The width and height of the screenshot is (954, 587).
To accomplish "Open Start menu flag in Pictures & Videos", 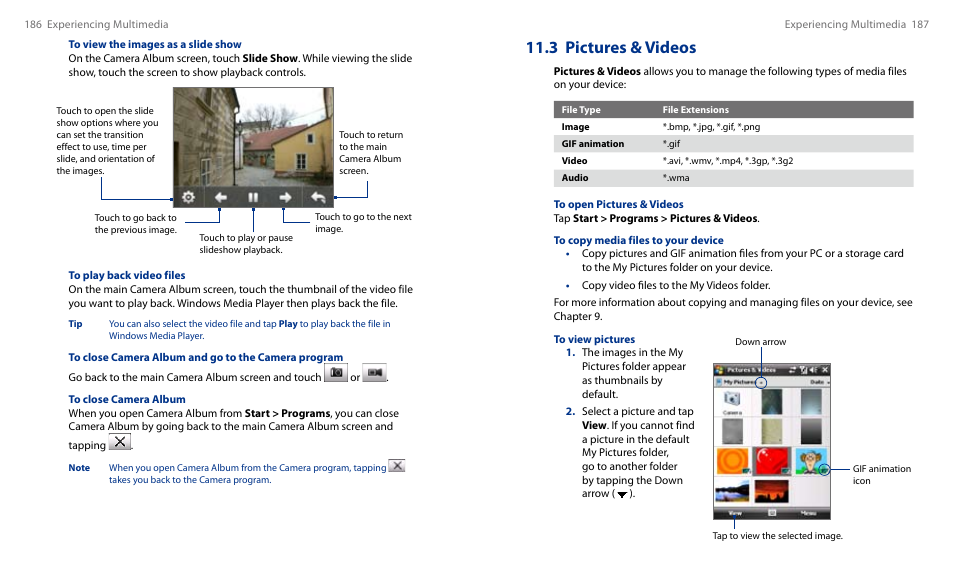I will click(719, 370).
